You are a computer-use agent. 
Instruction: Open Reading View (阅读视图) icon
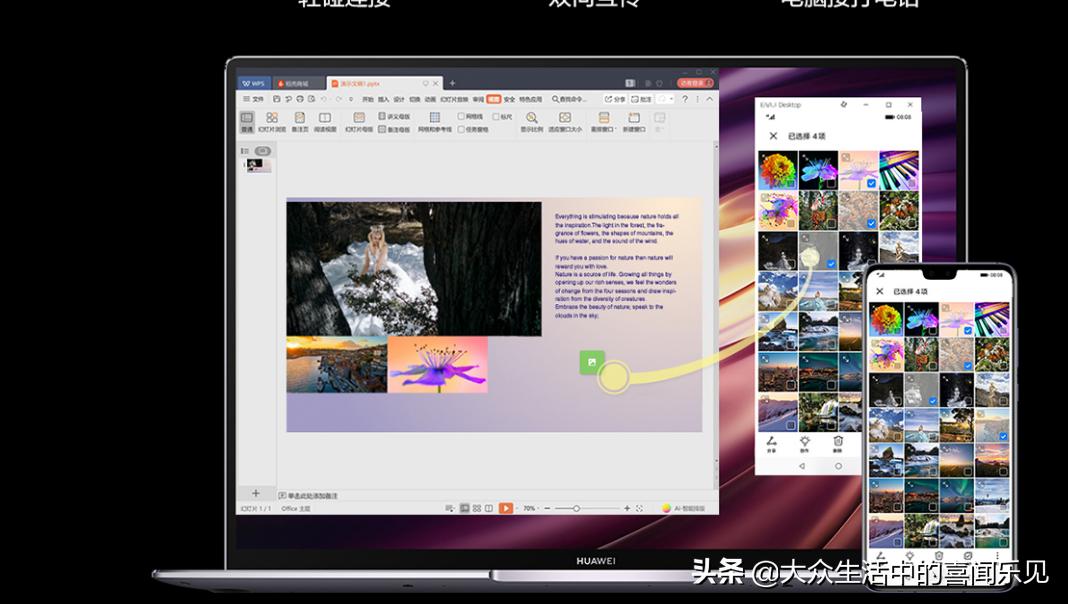click(325, 119)
